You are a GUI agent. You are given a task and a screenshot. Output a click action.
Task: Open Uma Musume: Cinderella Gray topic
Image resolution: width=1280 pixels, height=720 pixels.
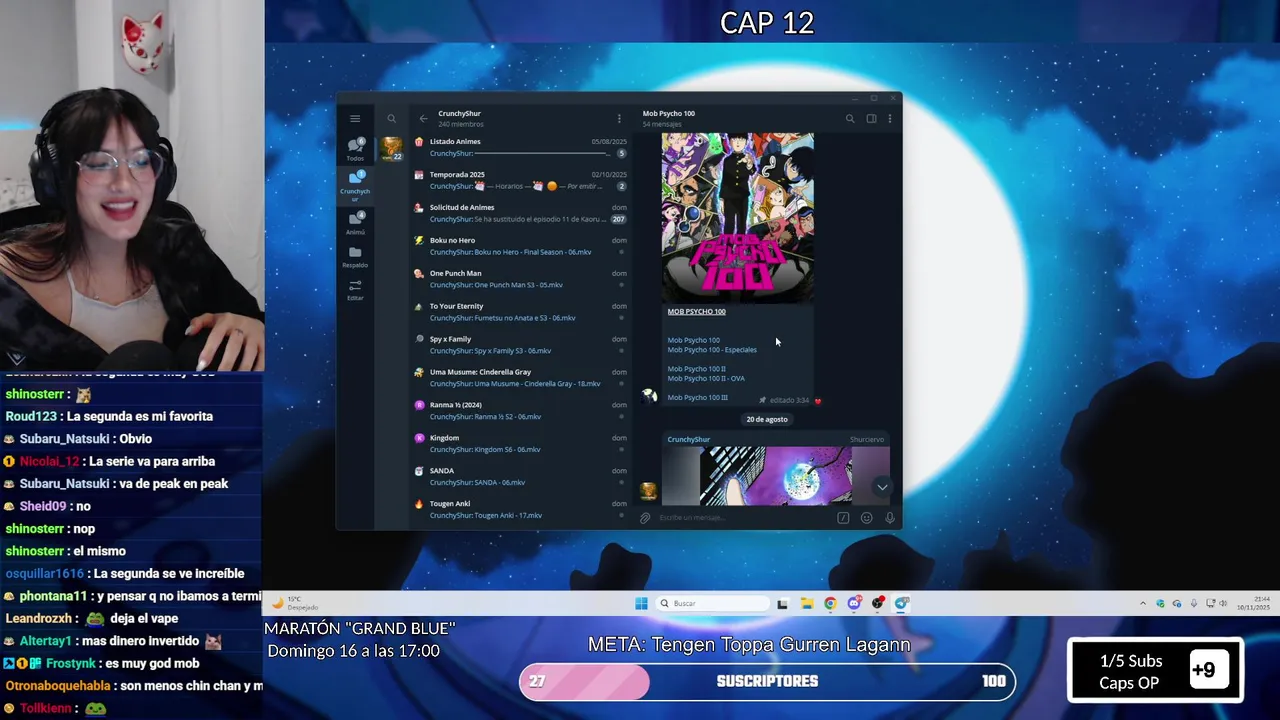pyautogui.click(x=520, y=378)
